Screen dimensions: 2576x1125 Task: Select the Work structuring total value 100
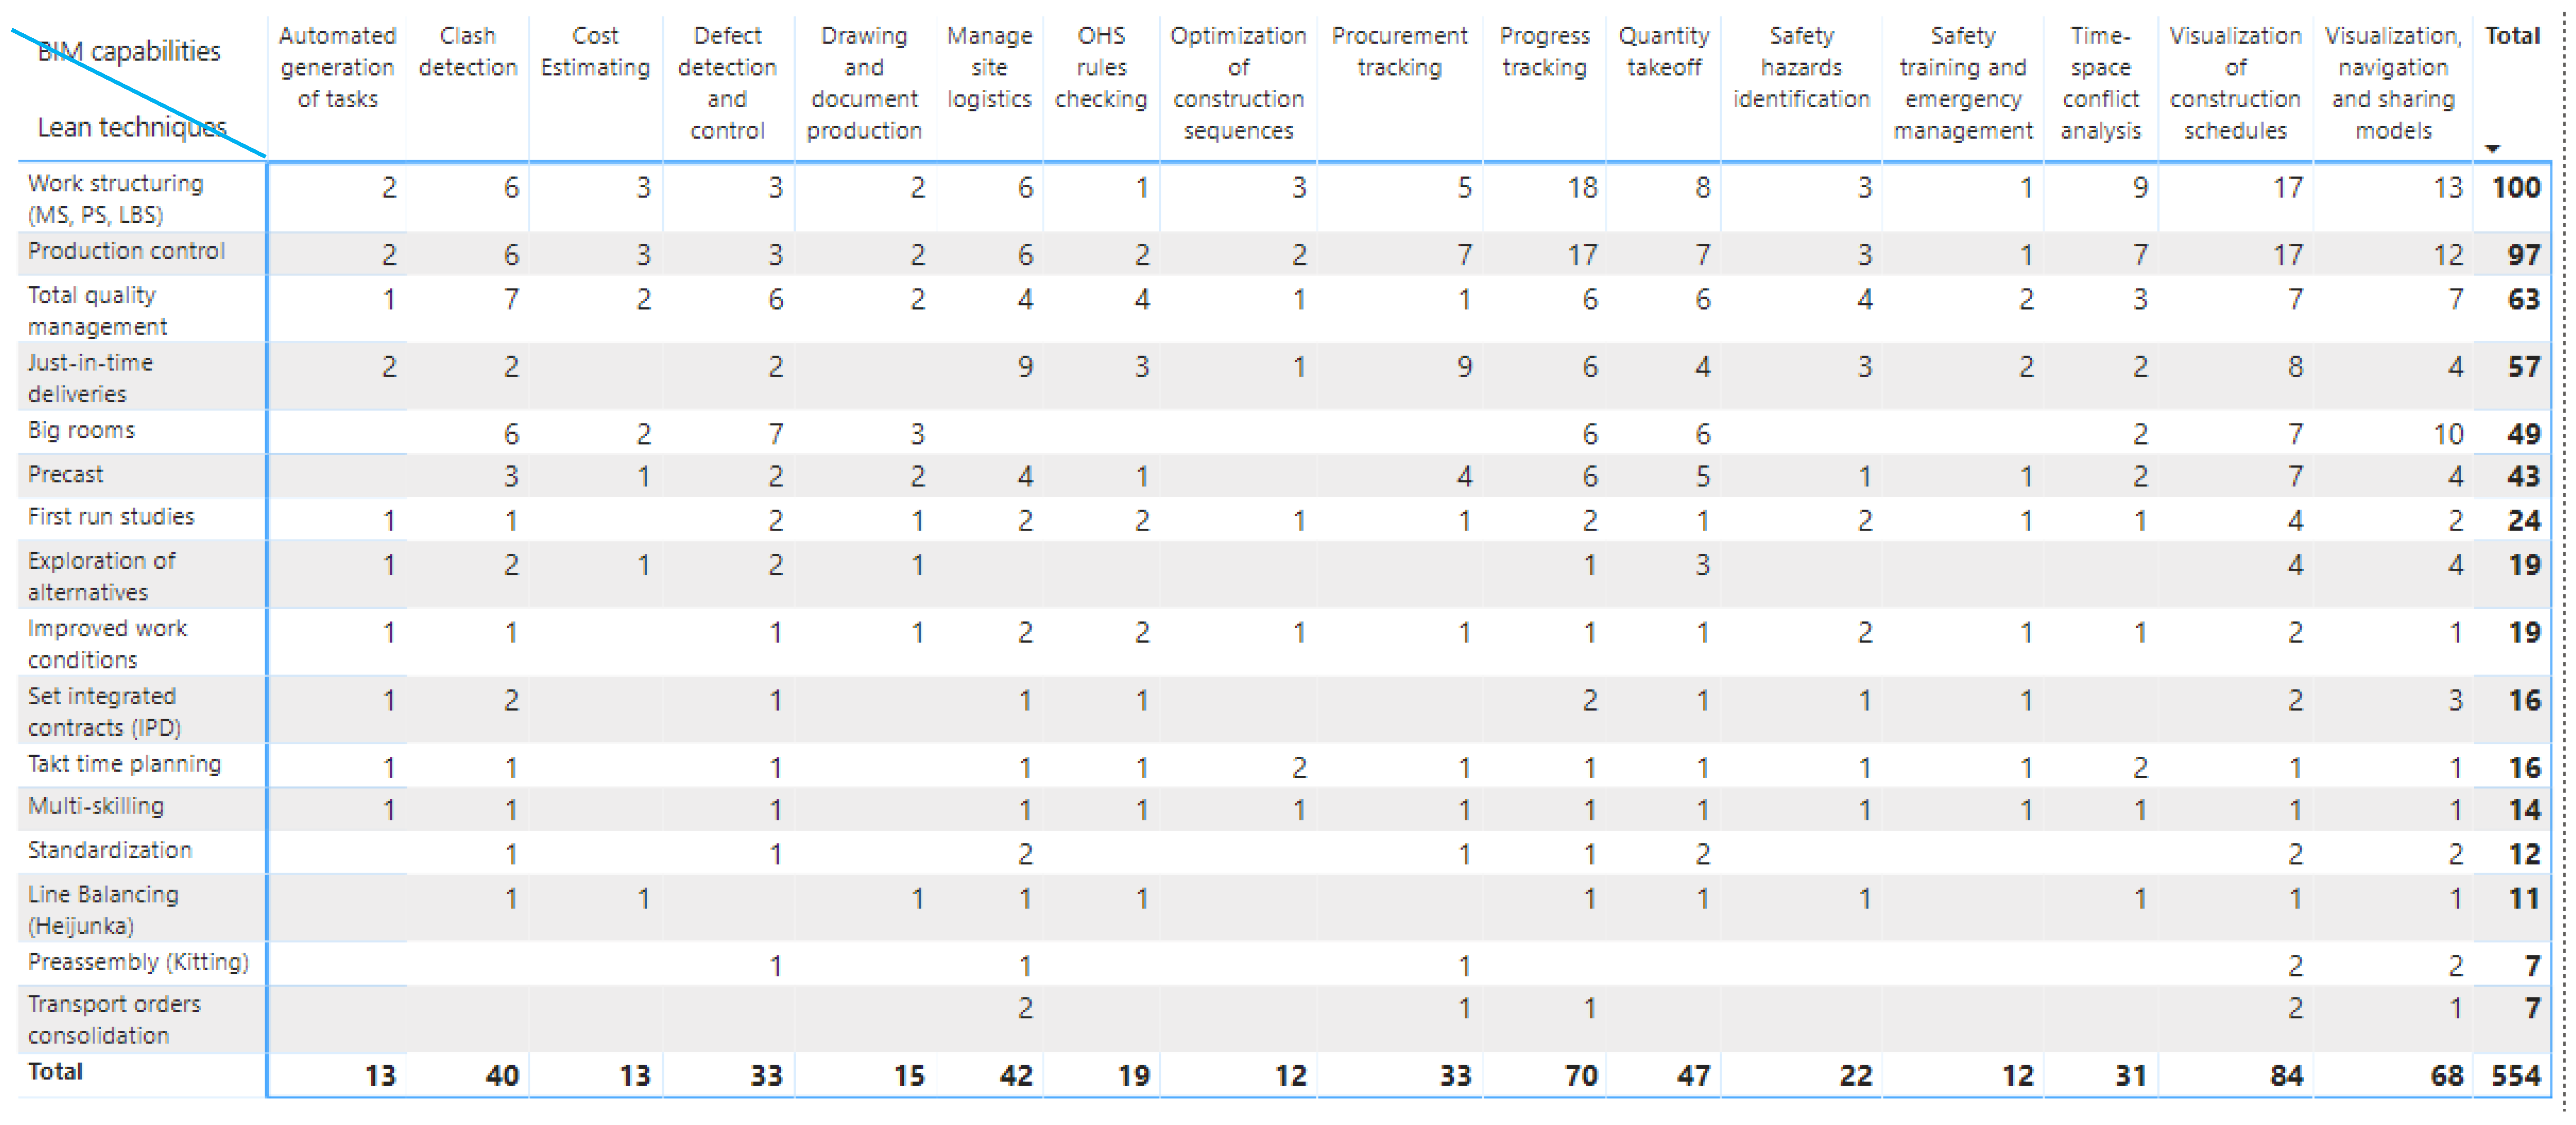tap(2516, 188)
